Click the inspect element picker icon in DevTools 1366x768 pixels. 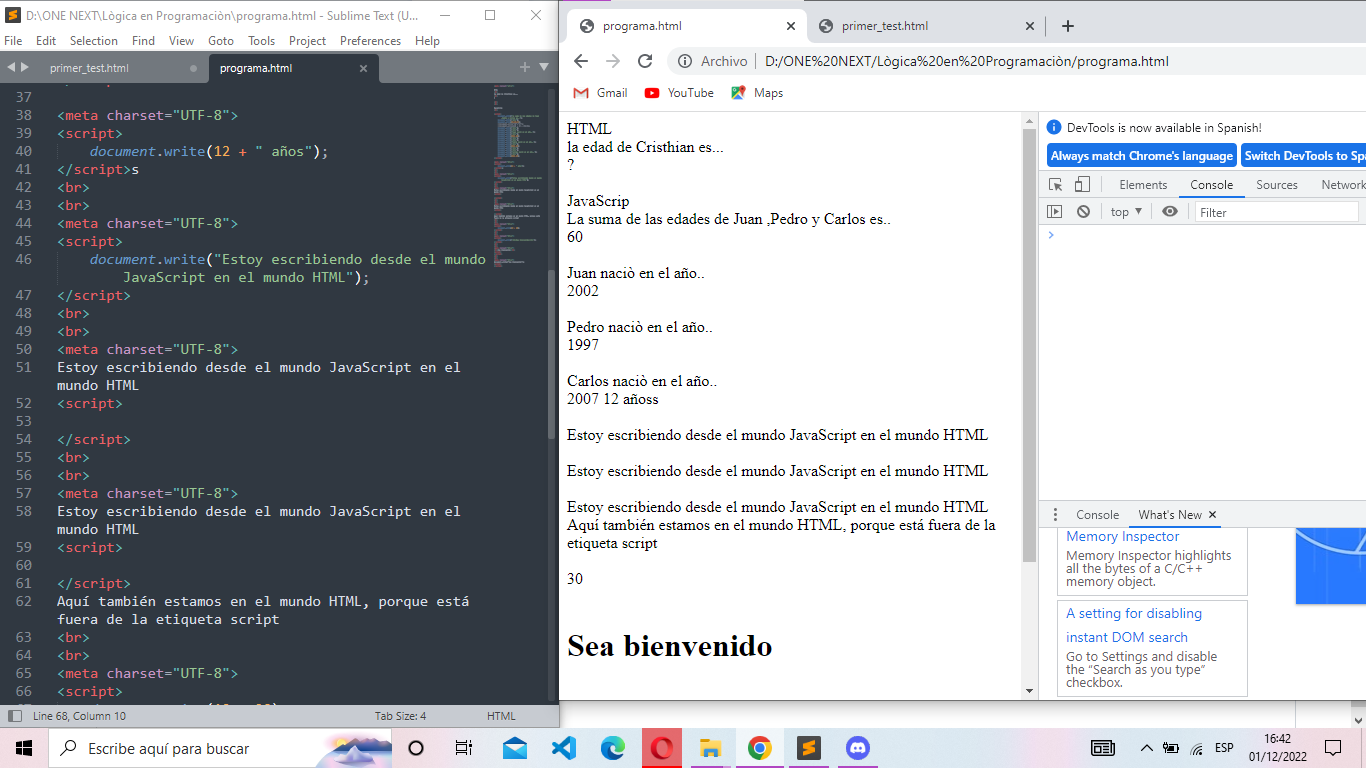pos(1055,185)
